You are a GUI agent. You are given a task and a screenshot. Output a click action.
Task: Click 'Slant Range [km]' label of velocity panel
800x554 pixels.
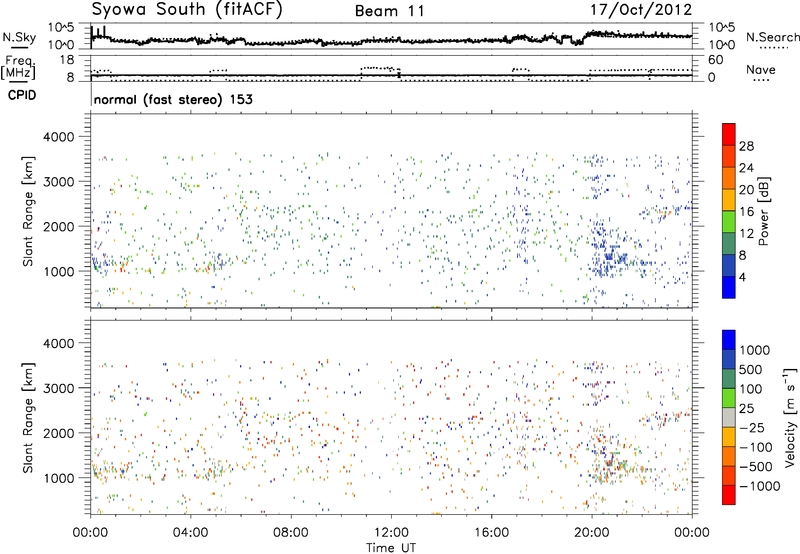tap(28, 417)
